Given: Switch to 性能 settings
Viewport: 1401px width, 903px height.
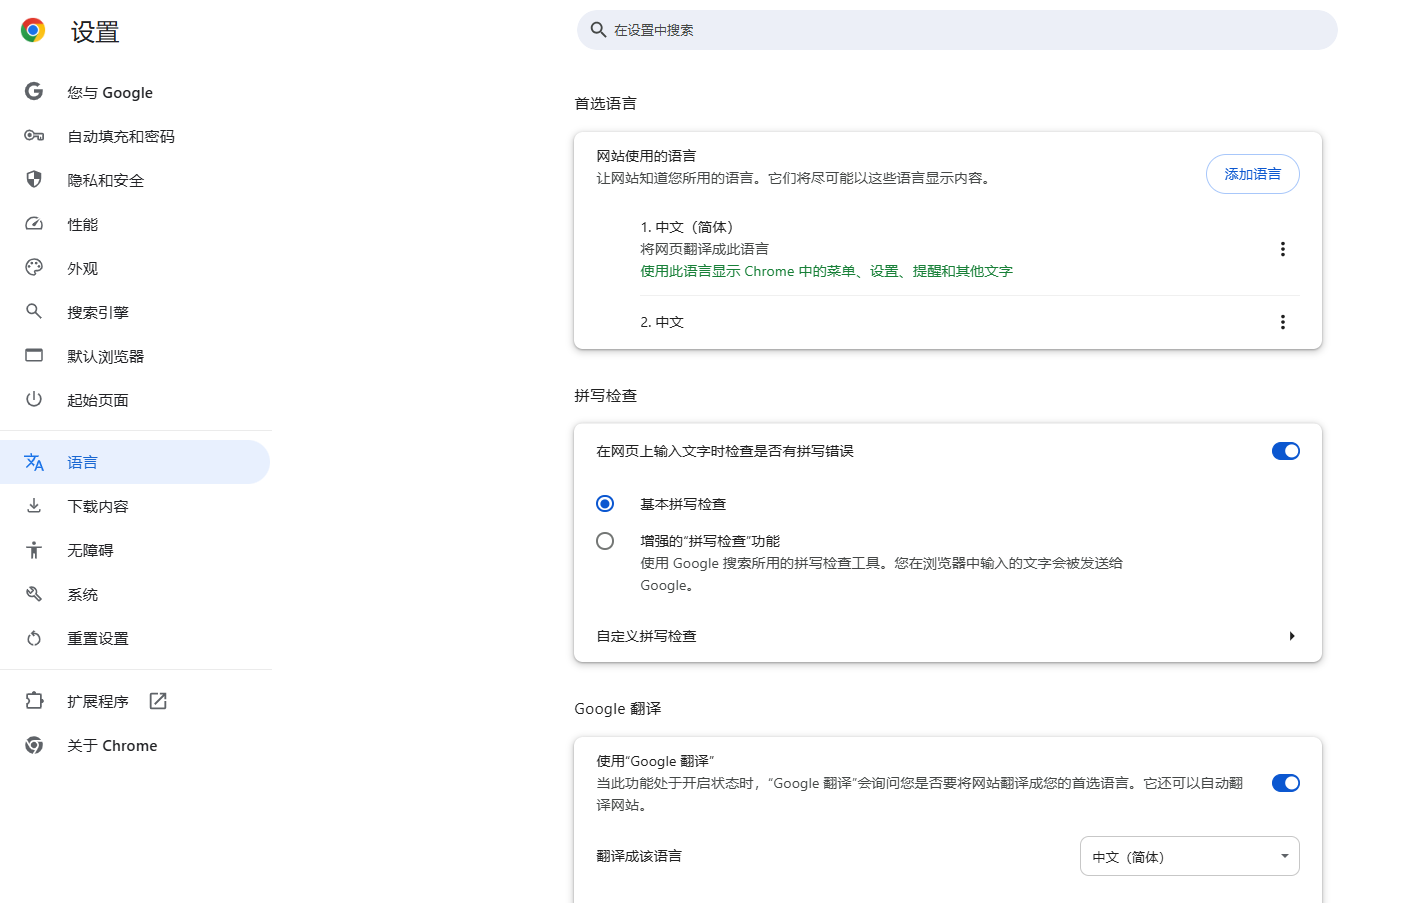Looking at the screenshot, I should [135, 224].
